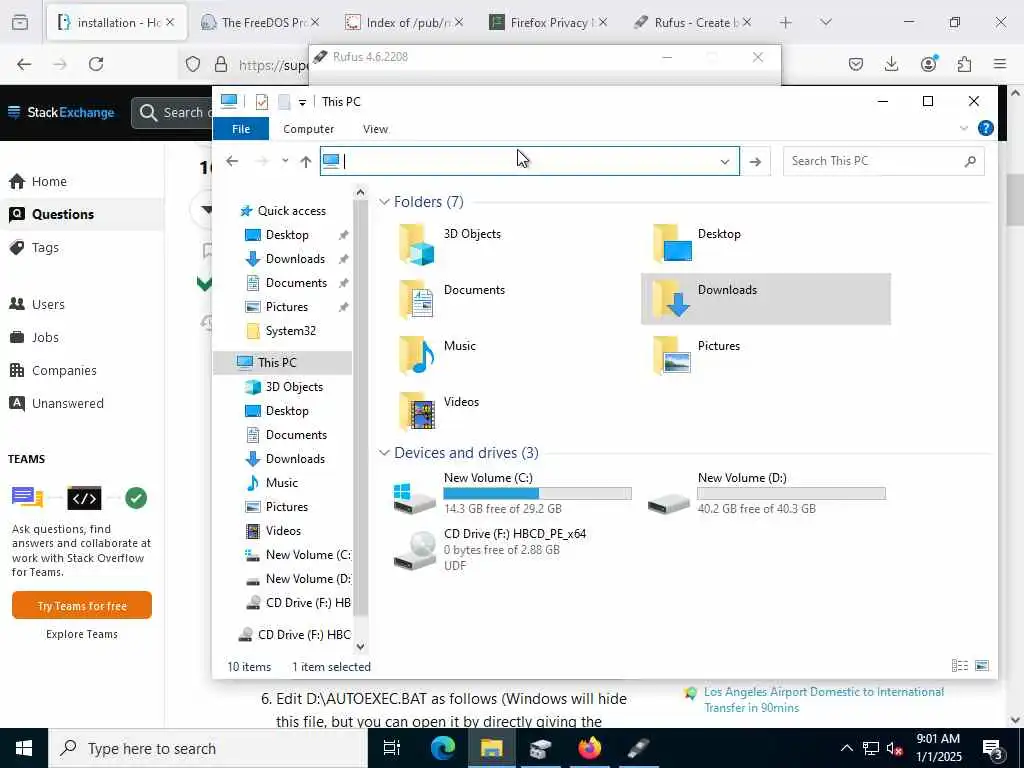Image resolution: width=1024 pixels, height=768 pixels.
Task: Open the notification center icon
Action: click(x=993, y=748)
